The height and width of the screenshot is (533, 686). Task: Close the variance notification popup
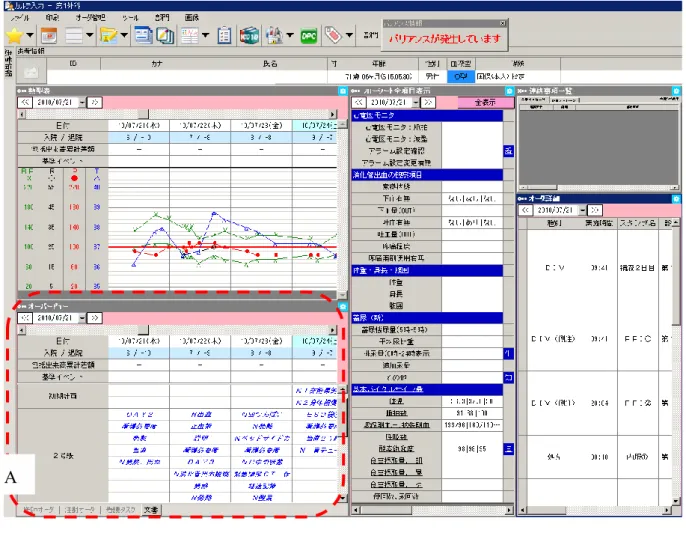(503, 23)
